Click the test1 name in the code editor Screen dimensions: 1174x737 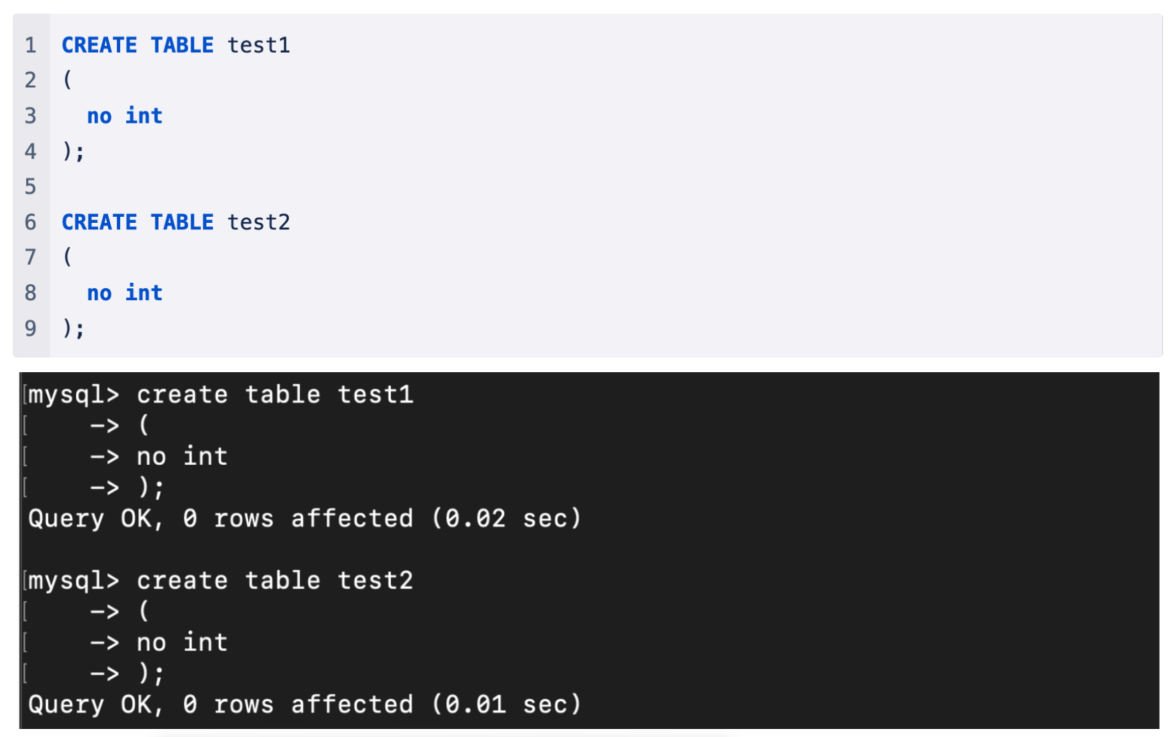point(258,45)
